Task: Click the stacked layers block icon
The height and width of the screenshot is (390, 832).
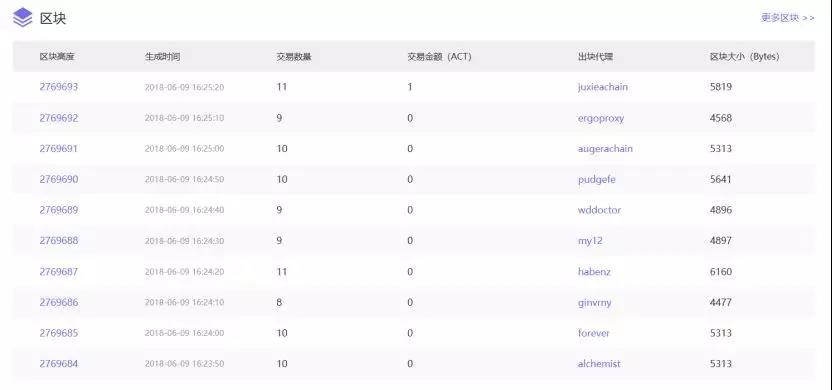Action: (x=22, y=18)
